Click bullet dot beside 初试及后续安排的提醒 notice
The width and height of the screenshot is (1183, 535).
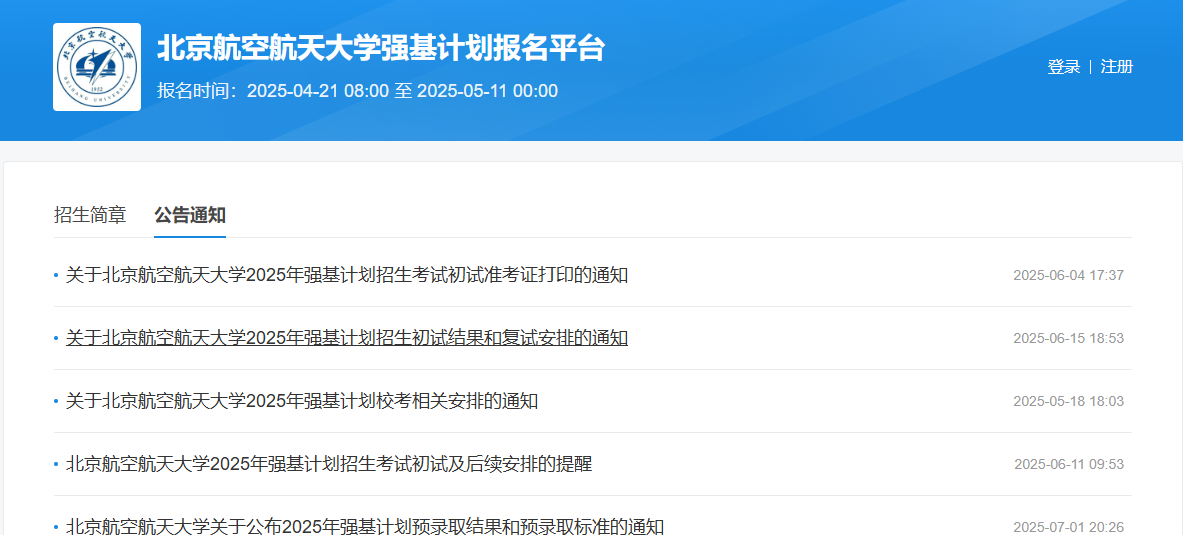coord(56,464)
